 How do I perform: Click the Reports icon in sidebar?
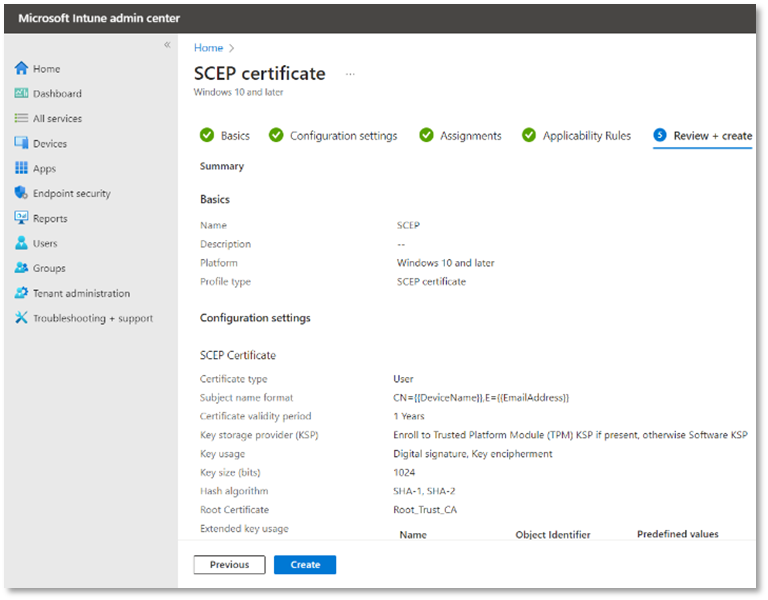[x=21, y=219]
